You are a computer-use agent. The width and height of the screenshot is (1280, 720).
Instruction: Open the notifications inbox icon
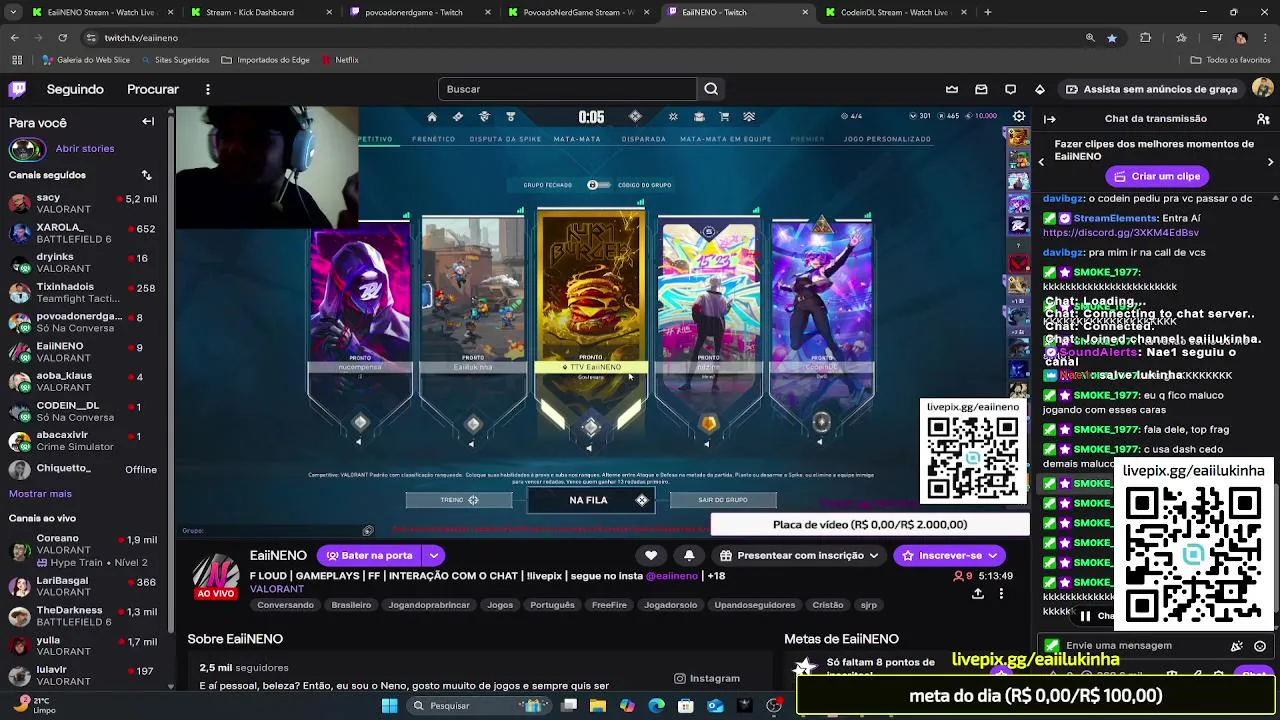click(981, 89)
